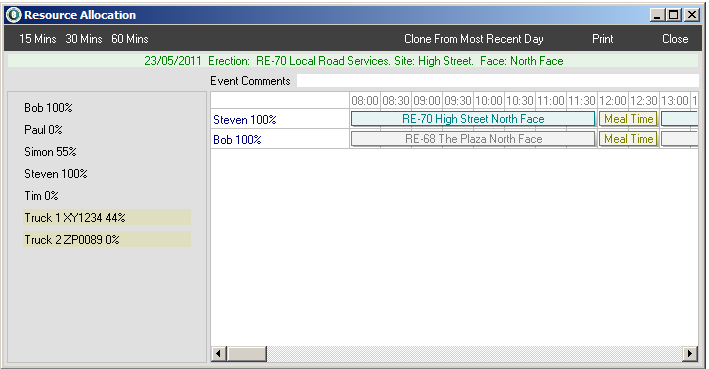The height and width of the screenshot is (369, 709).
Task: Choose Clone From Most Recent Day
Action: [x=473, y=39]
